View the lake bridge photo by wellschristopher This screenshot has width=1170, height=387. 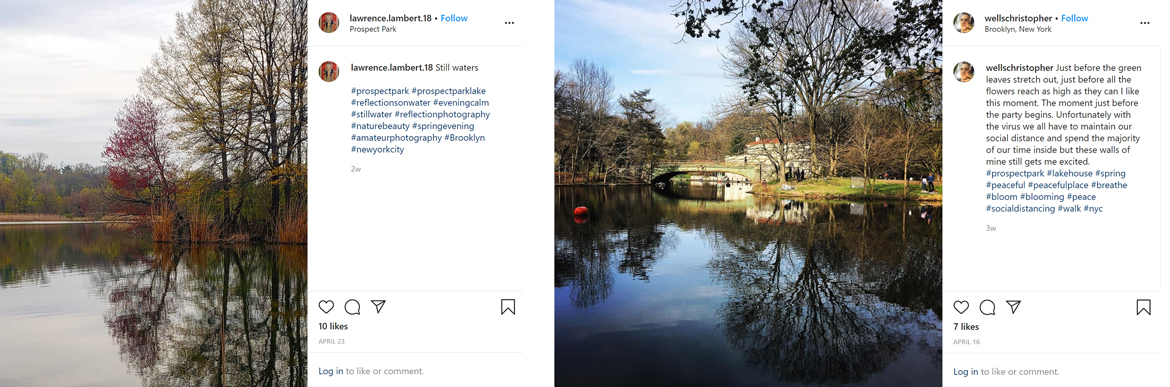tap(748, 193)
